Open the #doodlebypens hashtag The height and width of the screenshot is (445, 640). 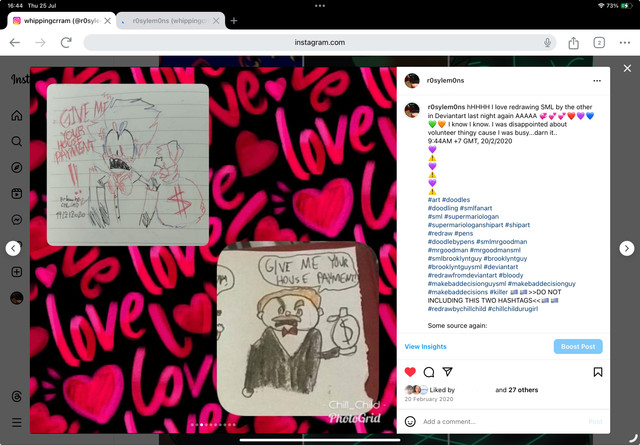click(x=451, y=242)
